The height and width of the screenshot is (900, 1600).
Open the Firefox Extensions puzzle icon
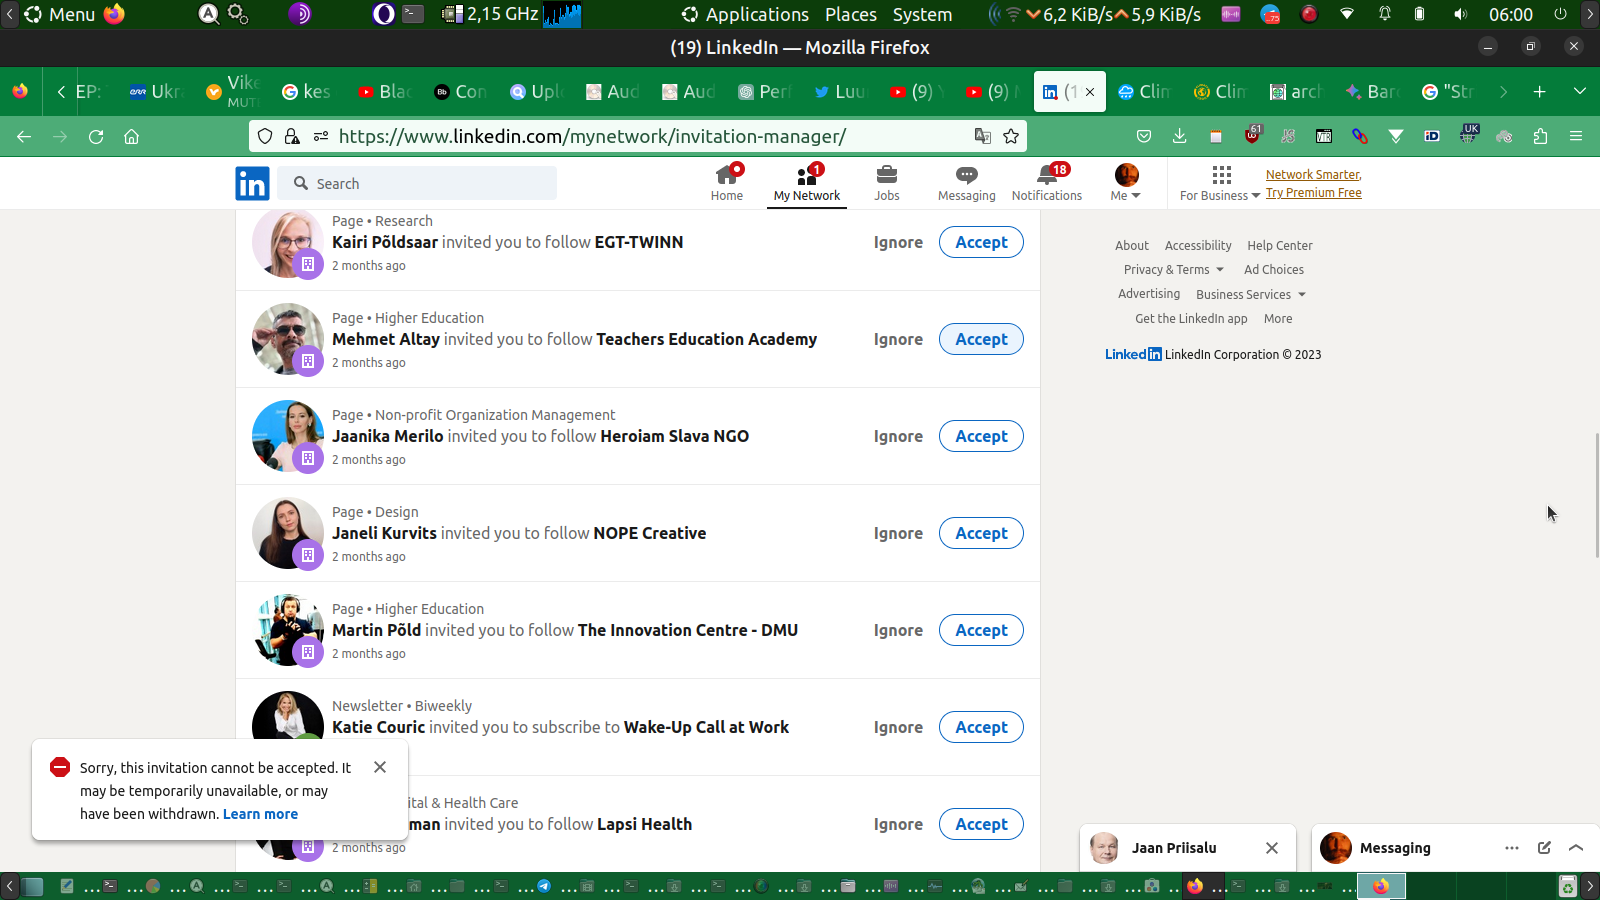pos(1540,136)
